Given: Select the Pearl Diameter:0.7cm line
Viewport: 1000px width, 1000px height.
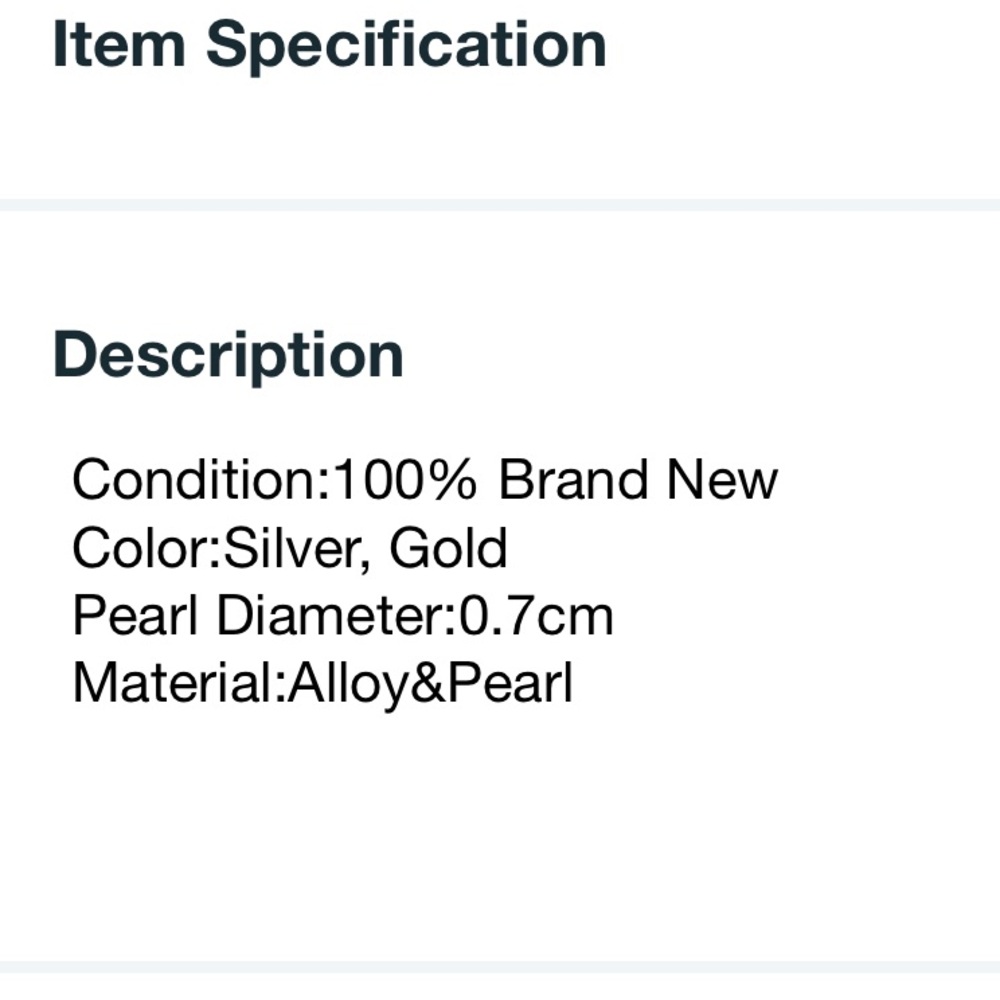Looking at the screenshot, I should pyautogui.click(x=343, y=616).
